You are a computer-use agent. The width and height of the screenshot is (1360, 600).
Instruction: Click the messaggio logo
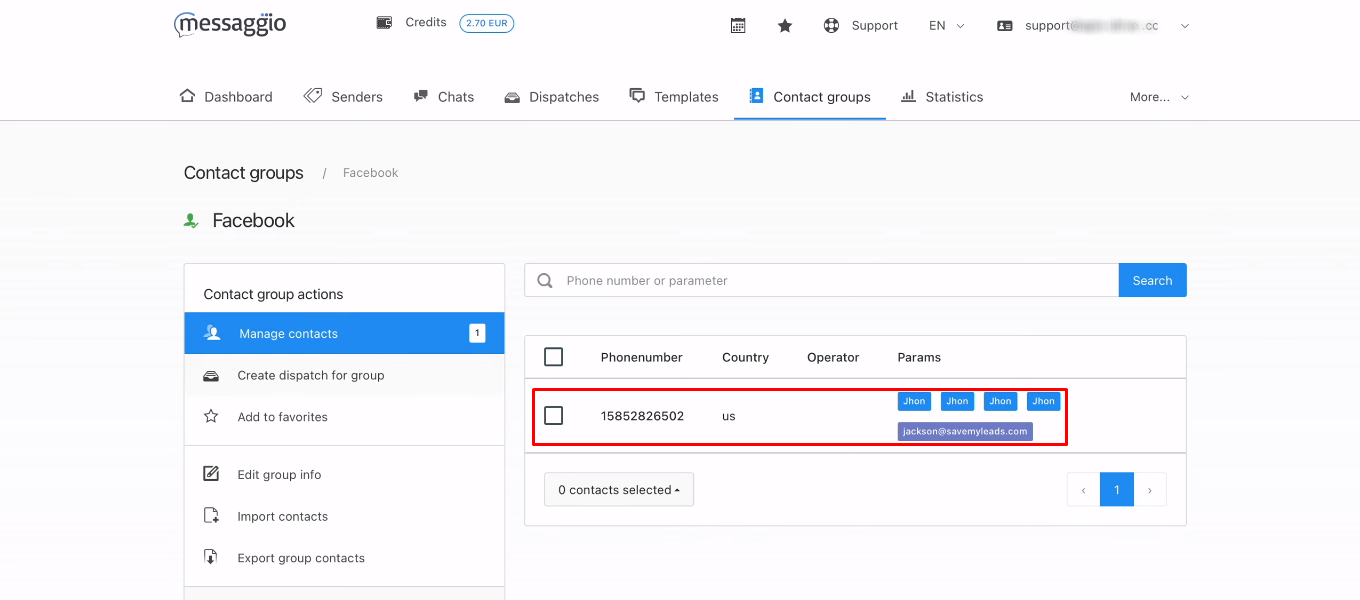tap(230, 24)
